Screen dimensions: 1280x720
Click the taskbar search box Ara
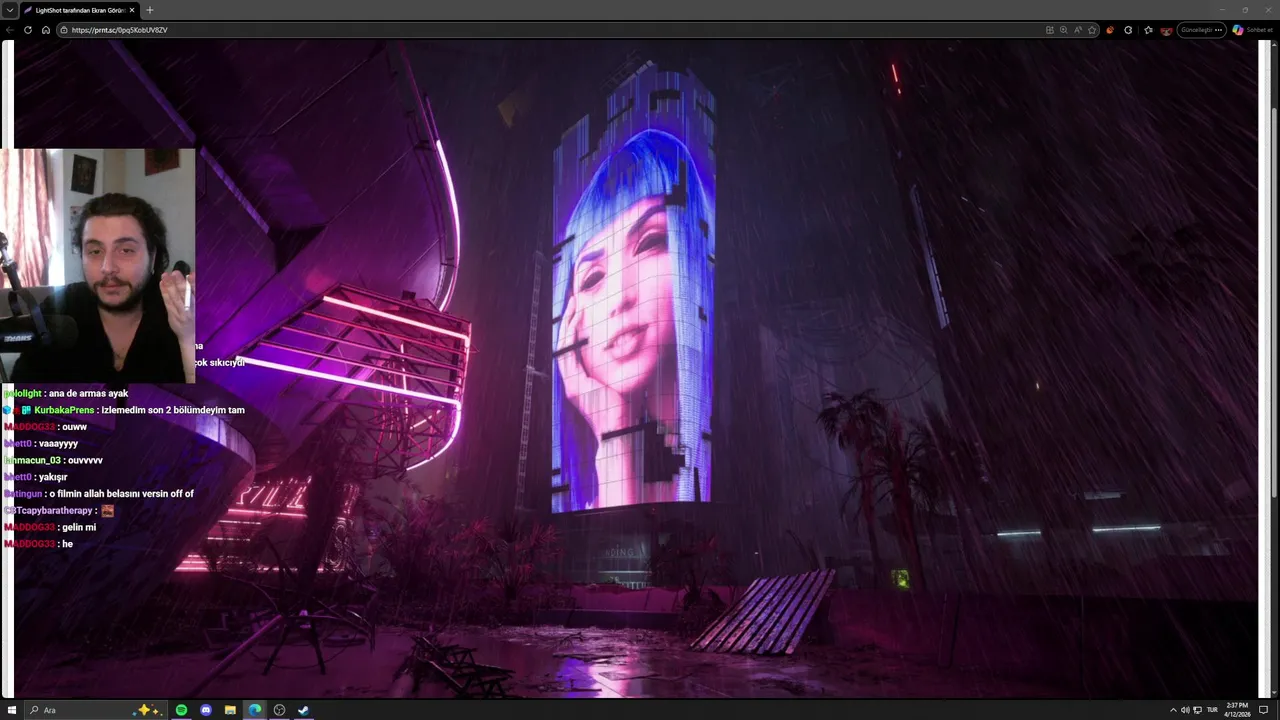95,710
